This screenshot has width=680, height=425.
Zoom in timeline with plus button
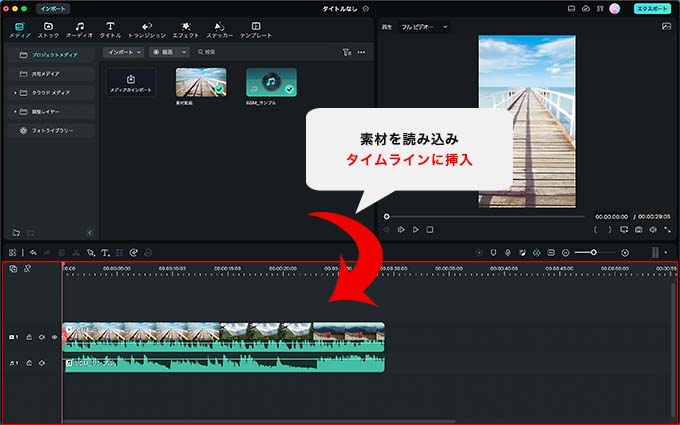625,253
